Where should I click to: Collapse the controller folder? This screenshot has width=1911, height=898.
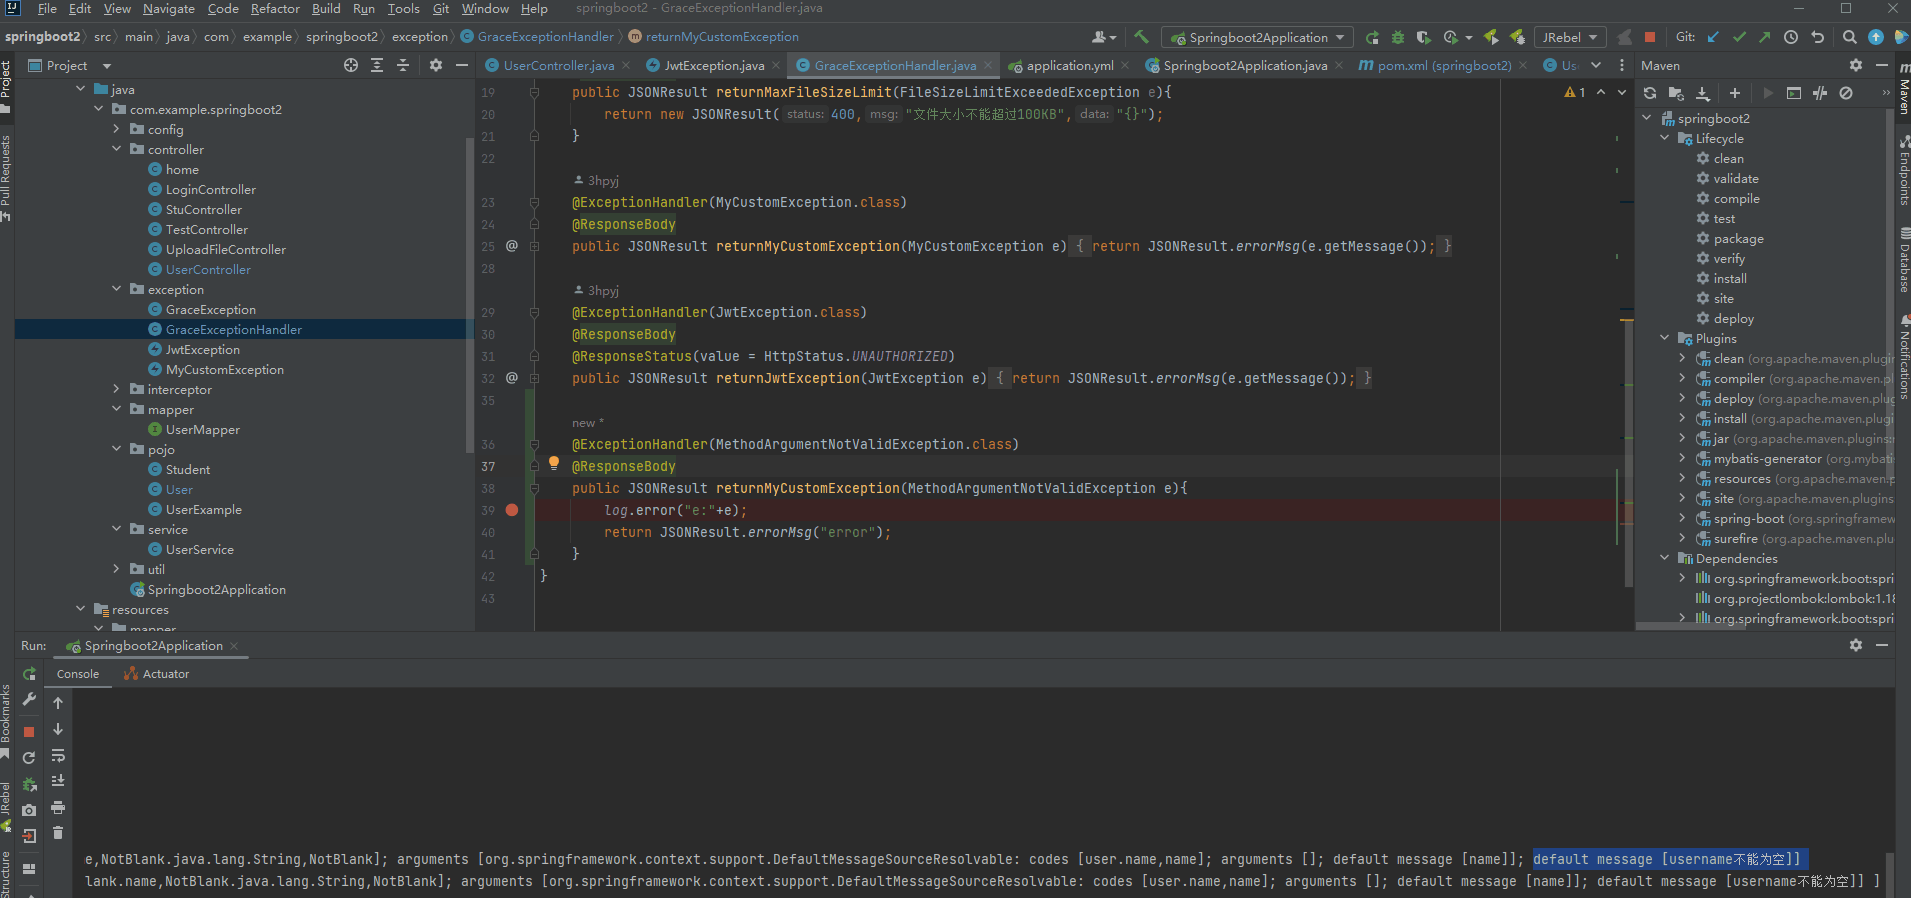pyautogui.click(x=116, y=149)
